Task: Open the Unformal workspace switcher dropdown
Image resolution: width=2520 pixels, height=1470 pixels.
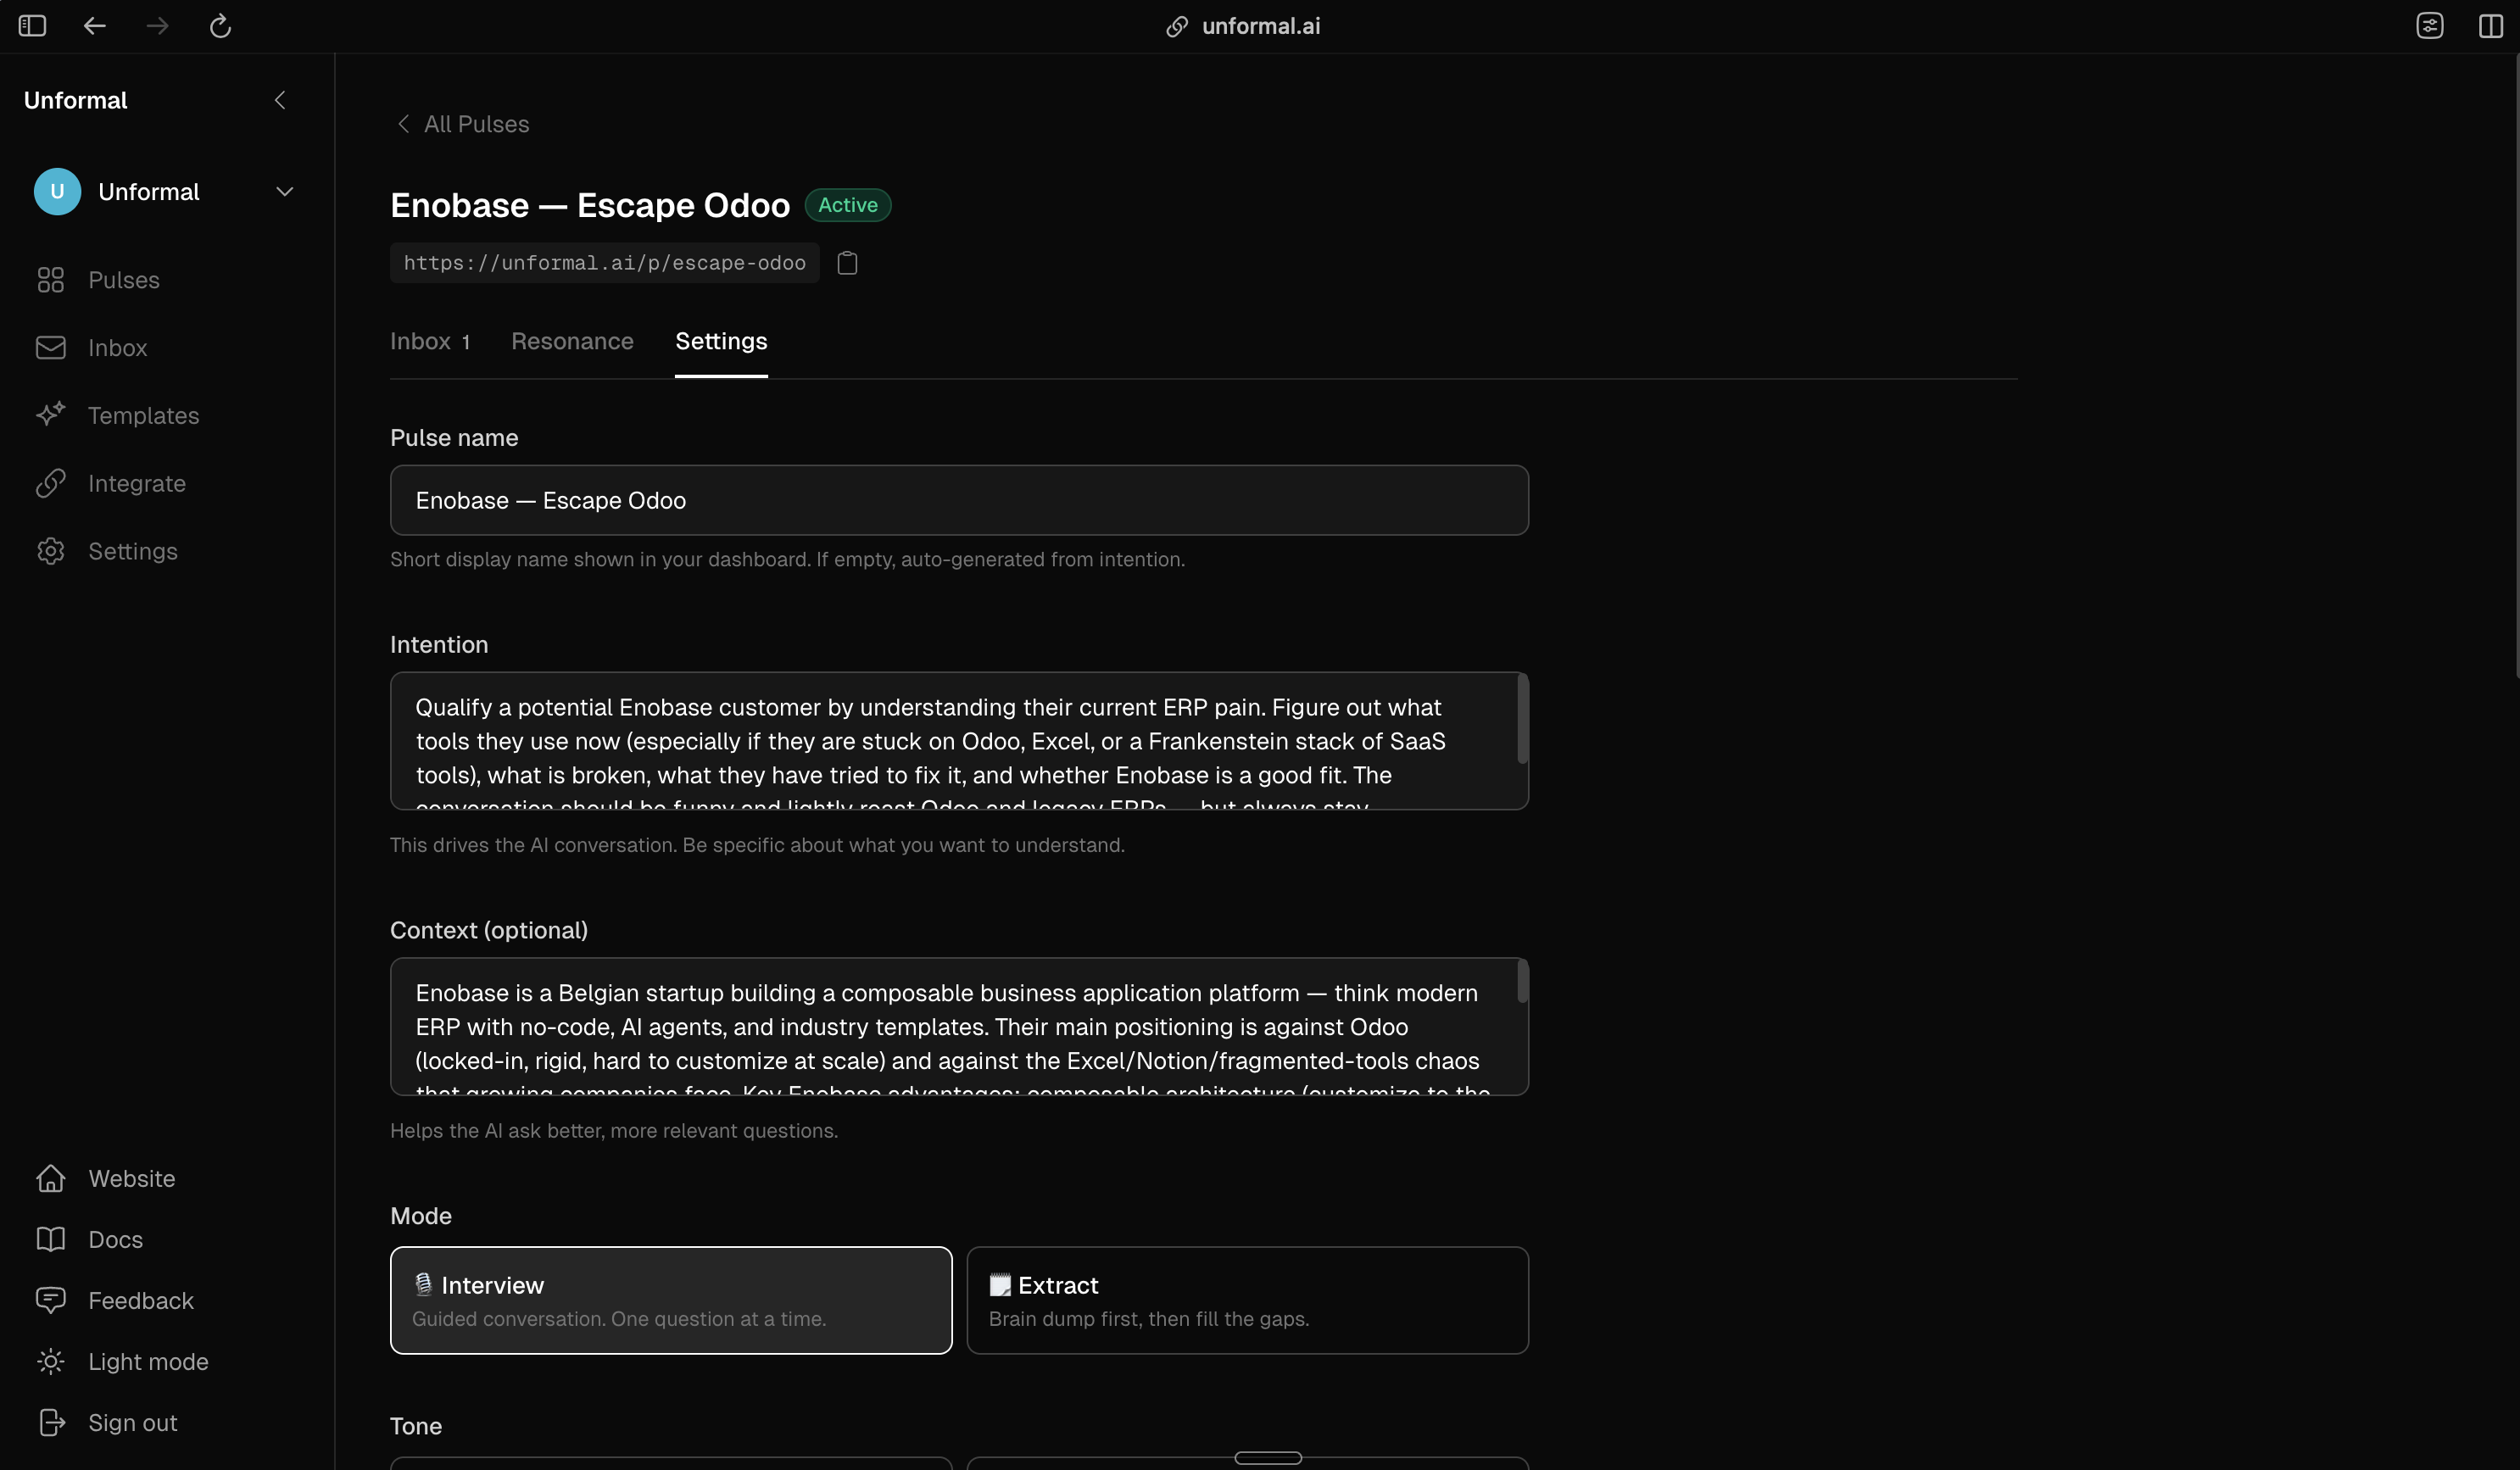Action: tap(285, 192)
